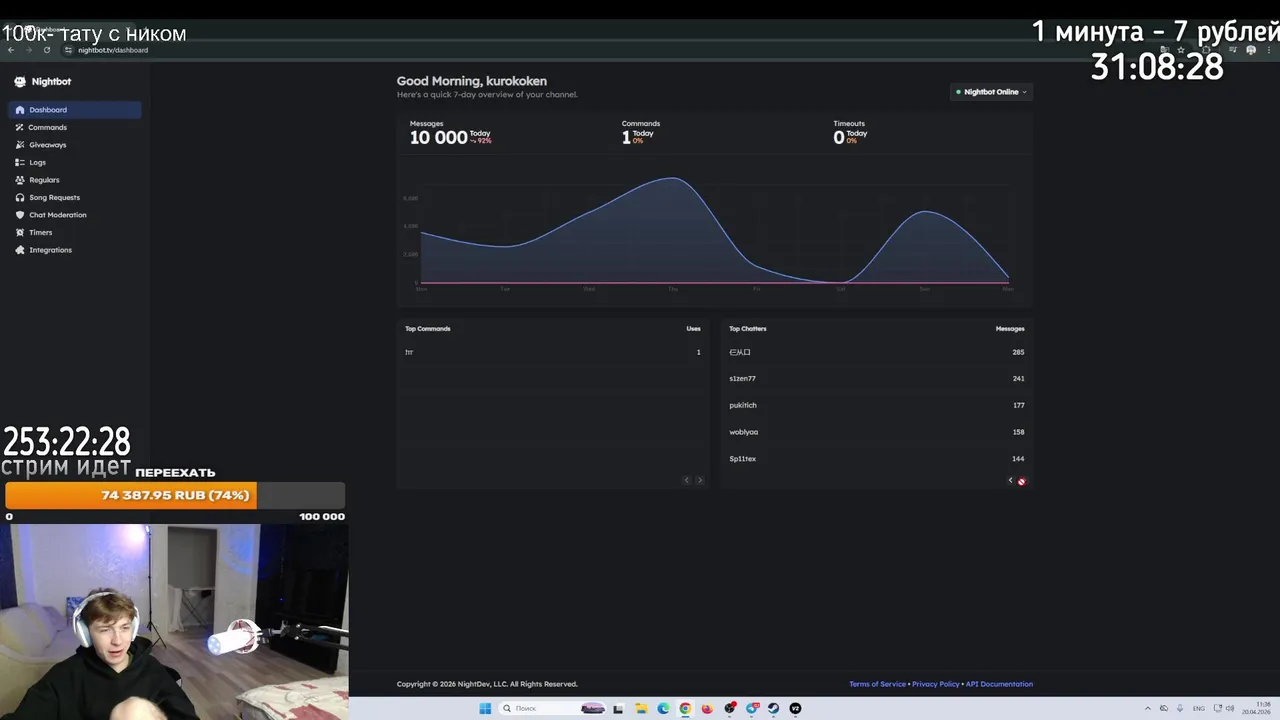
Task: Click the site info icon beside the URL
Action: click(68, 50)
